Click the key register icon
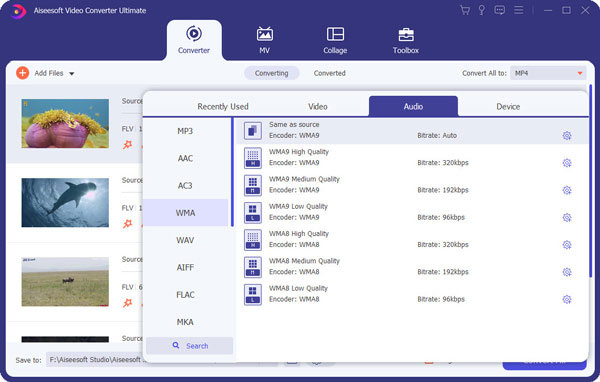This screenshot has width=600, height=382. pos(482,10)
